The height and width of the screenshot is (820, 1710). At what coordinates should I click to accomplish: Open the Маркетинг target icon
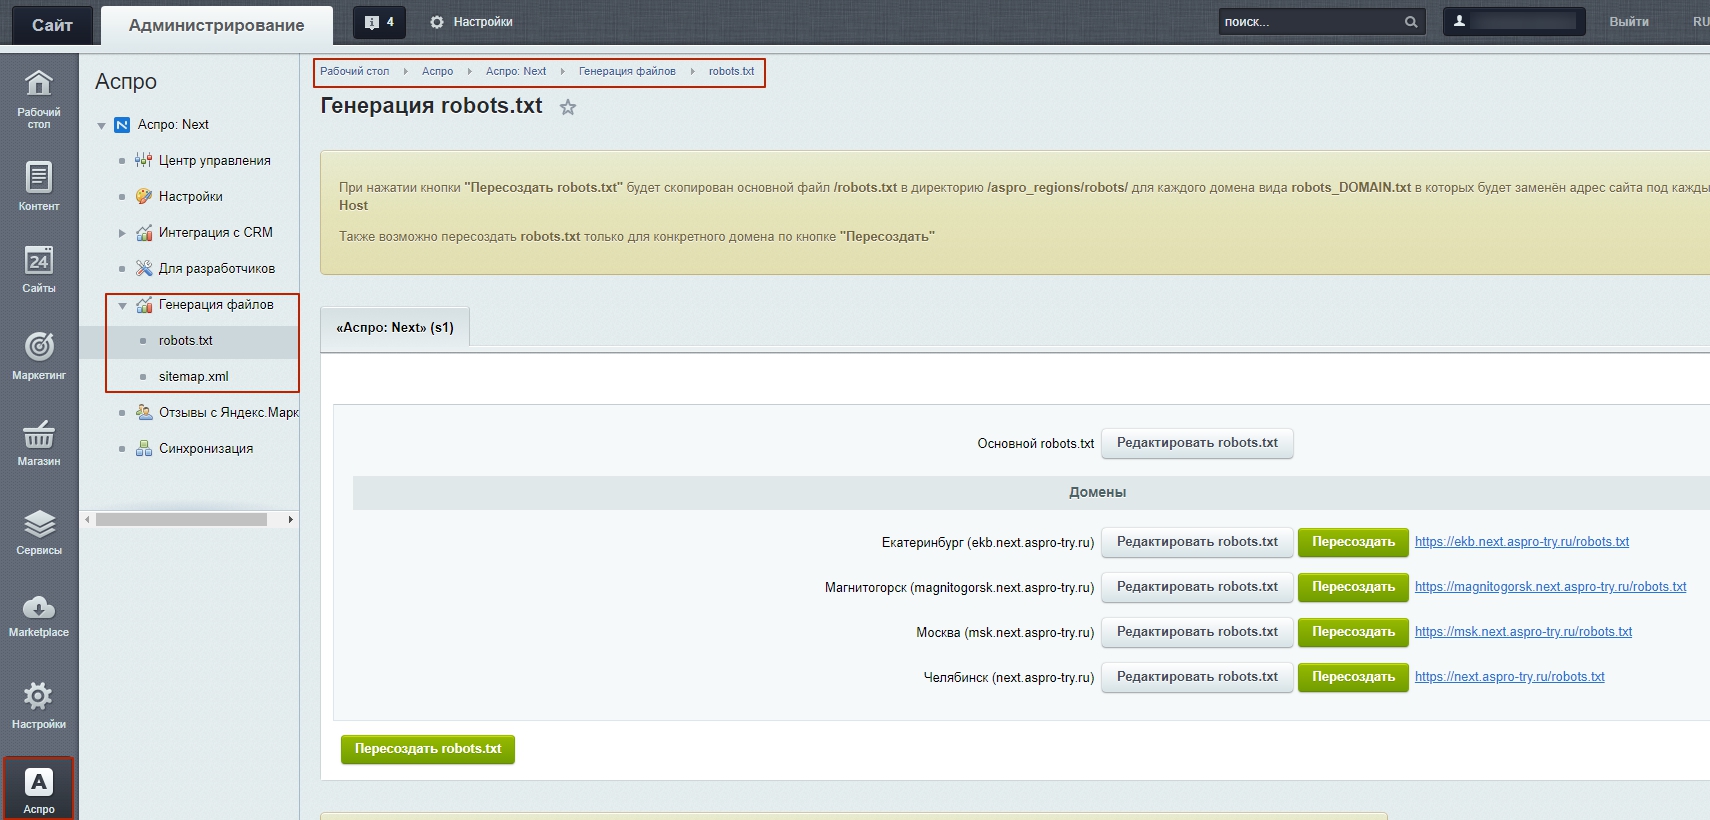(39, 346)
